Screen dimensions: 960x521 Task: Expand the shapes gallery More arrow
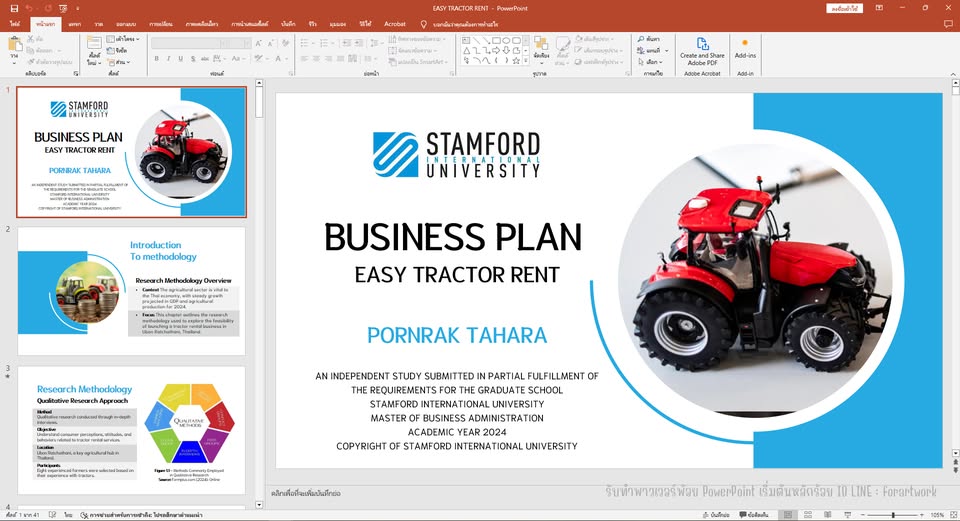pos(526,61)
